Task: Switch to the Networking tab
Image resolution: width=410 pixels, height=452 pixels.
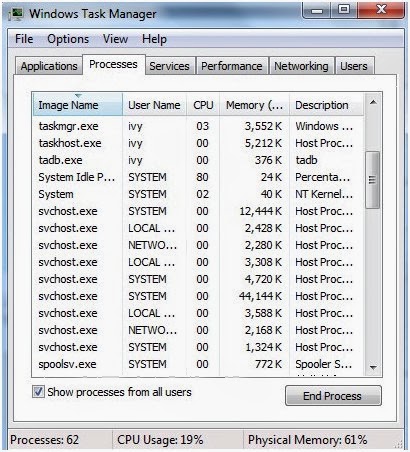Action: pyautogui.click(x=301, y=66)
